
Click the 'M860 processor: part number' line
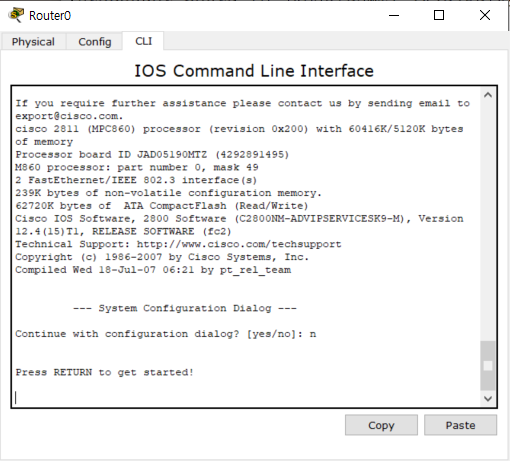[x=137, y=167]
